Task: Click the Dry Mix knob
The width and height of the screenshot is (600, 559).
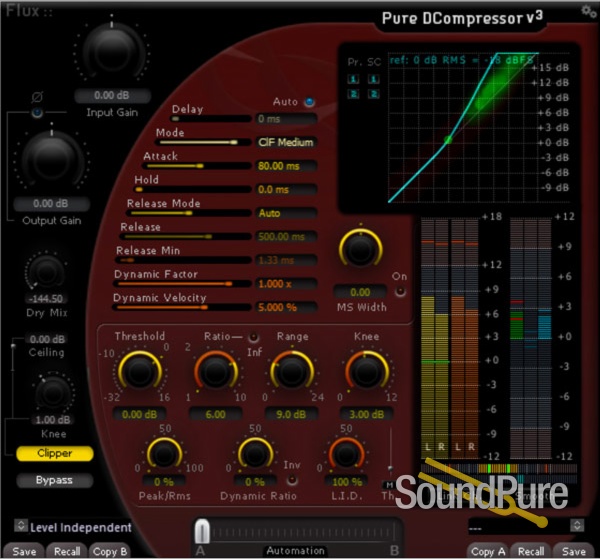Action: tap(46, 272)
